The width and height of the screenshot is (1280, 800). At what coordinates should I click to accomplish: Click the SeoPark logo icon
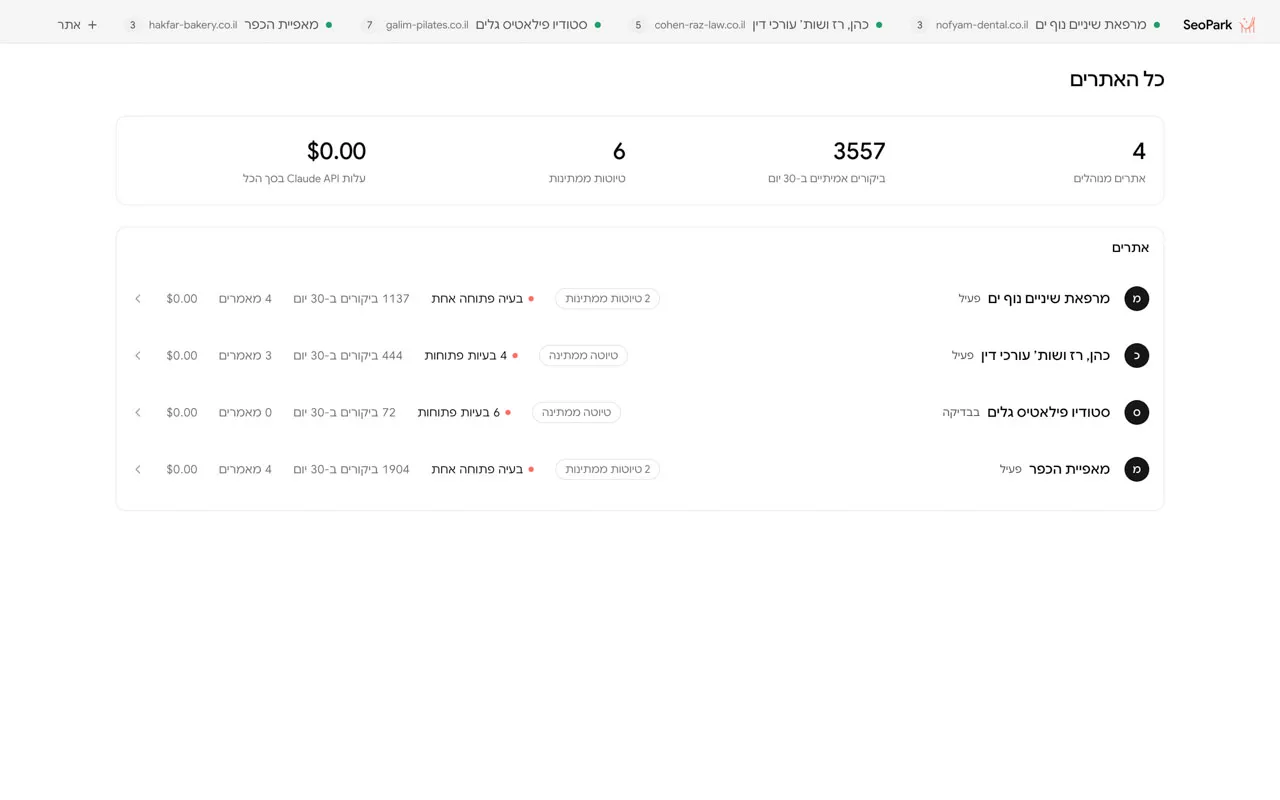click(x=1247, y=25)
